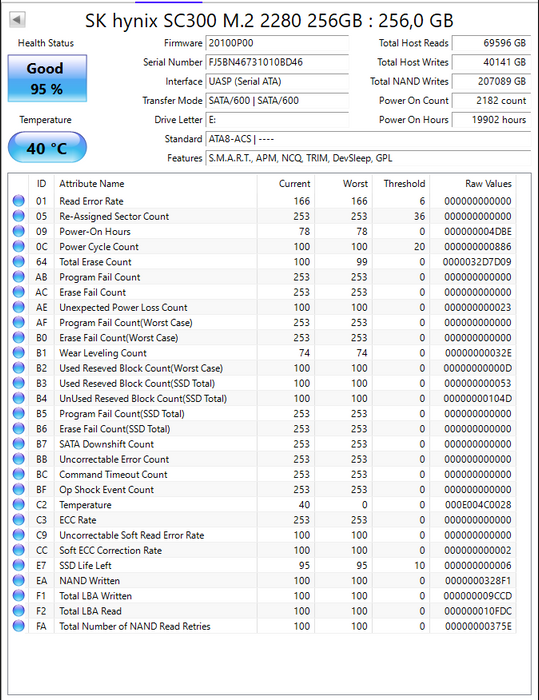Viewport: 539px width, 700px height.
Task: Click the Power On Hours value box
Action: [491, 120]
